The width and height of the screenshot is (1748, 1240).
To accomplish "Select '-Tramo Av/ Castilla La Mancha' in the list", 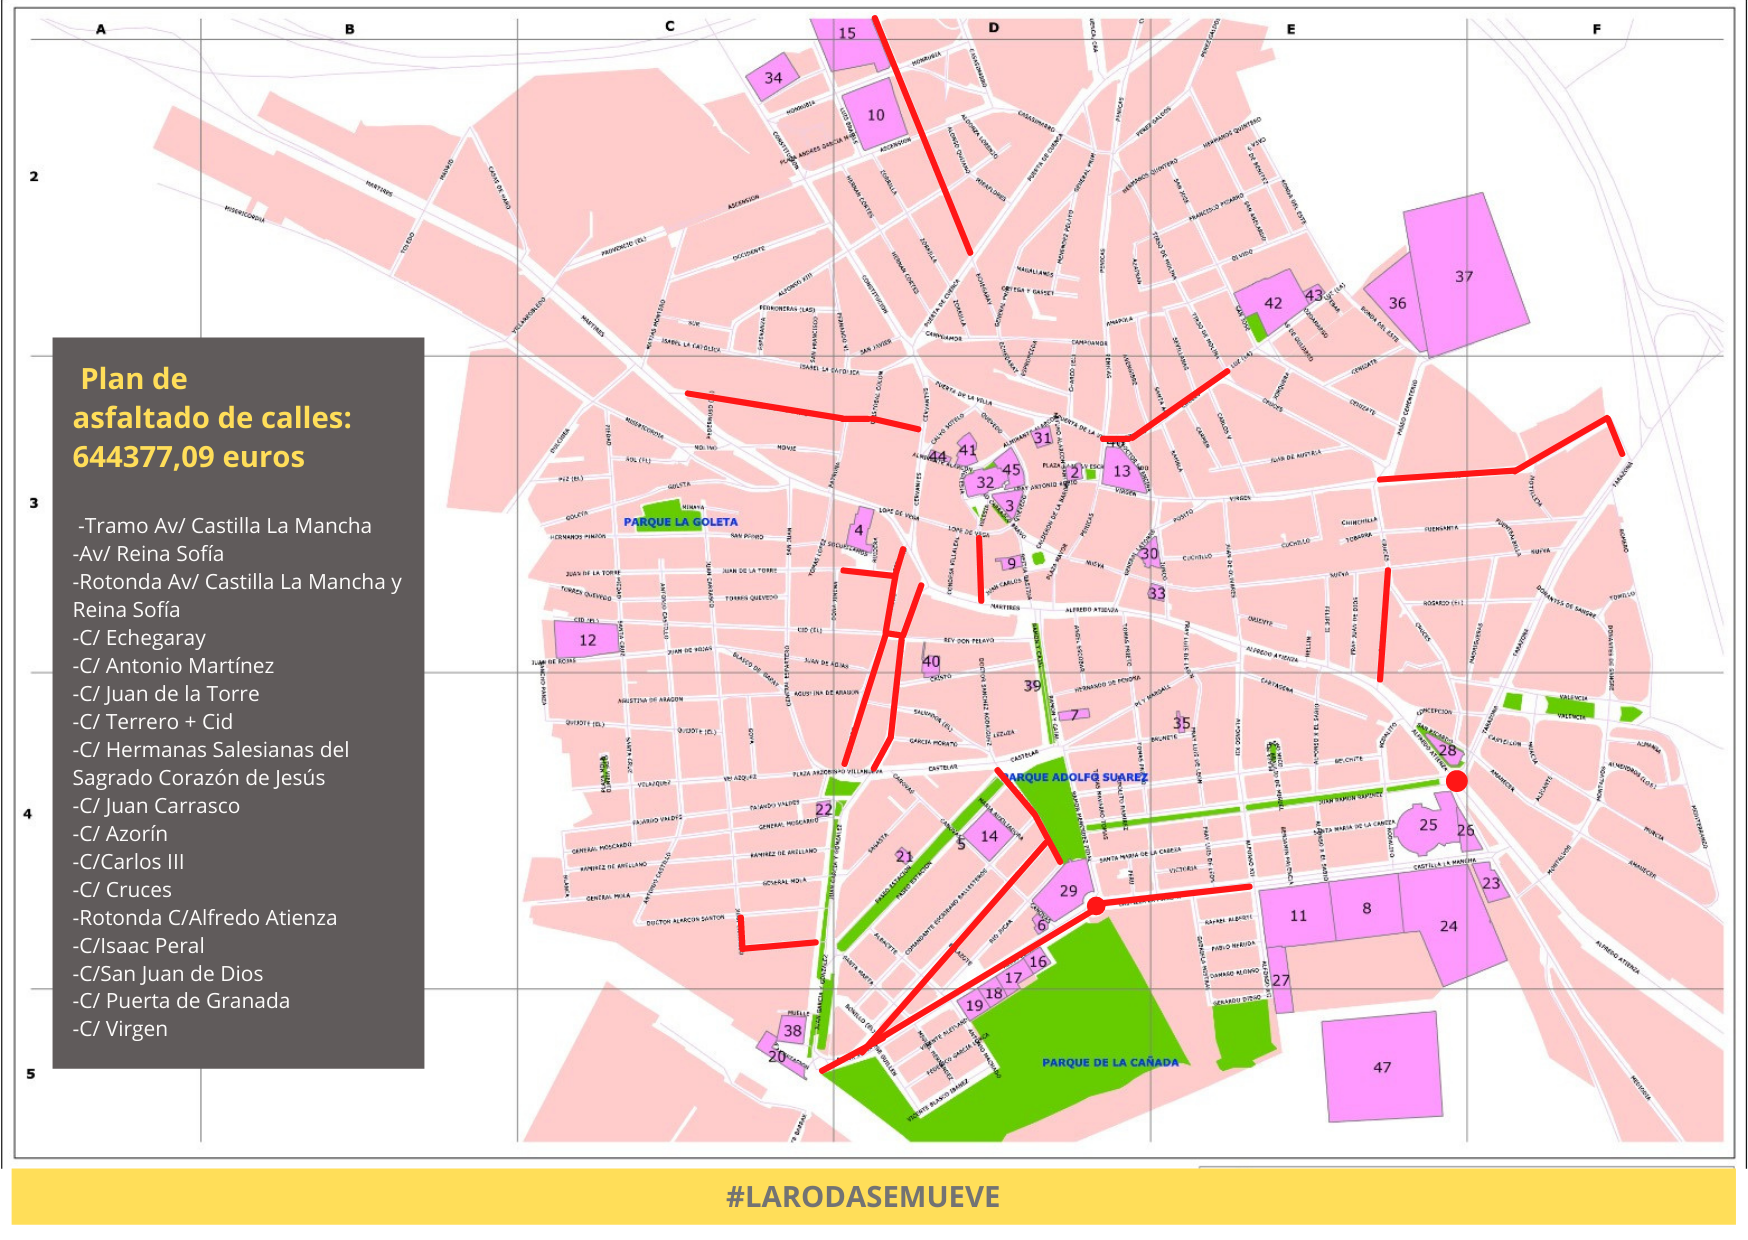I will point(224,526).
